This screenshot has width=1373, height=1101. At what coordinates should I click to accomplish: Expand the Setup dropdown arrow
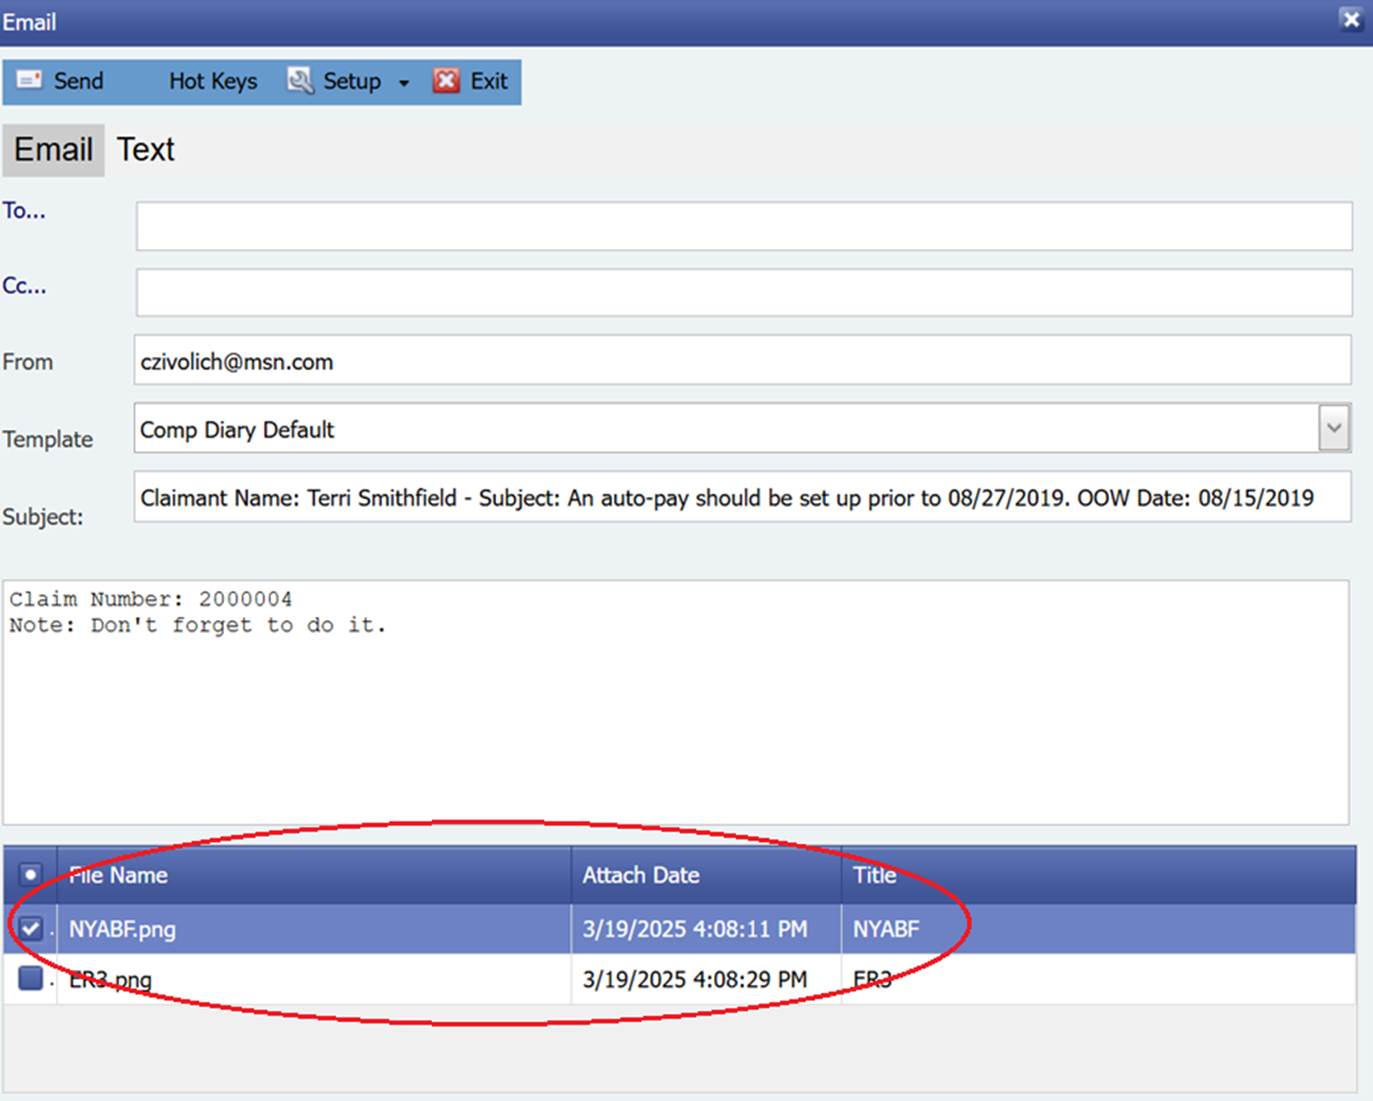click(x=404, y=82)
